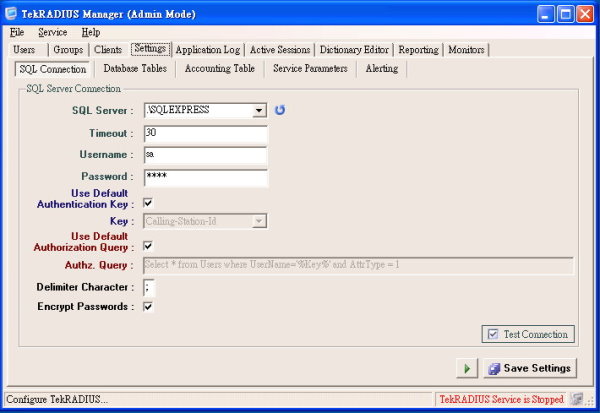Switch to the Reporting tab
The height and width of the screenshot is (413, 600).
419,50
